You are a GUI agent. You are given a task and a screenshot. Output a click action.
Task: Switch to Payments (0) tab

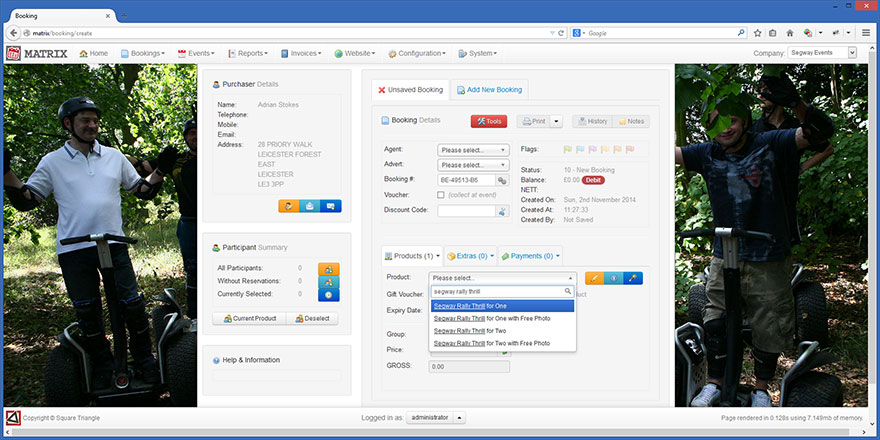point(530,256)
